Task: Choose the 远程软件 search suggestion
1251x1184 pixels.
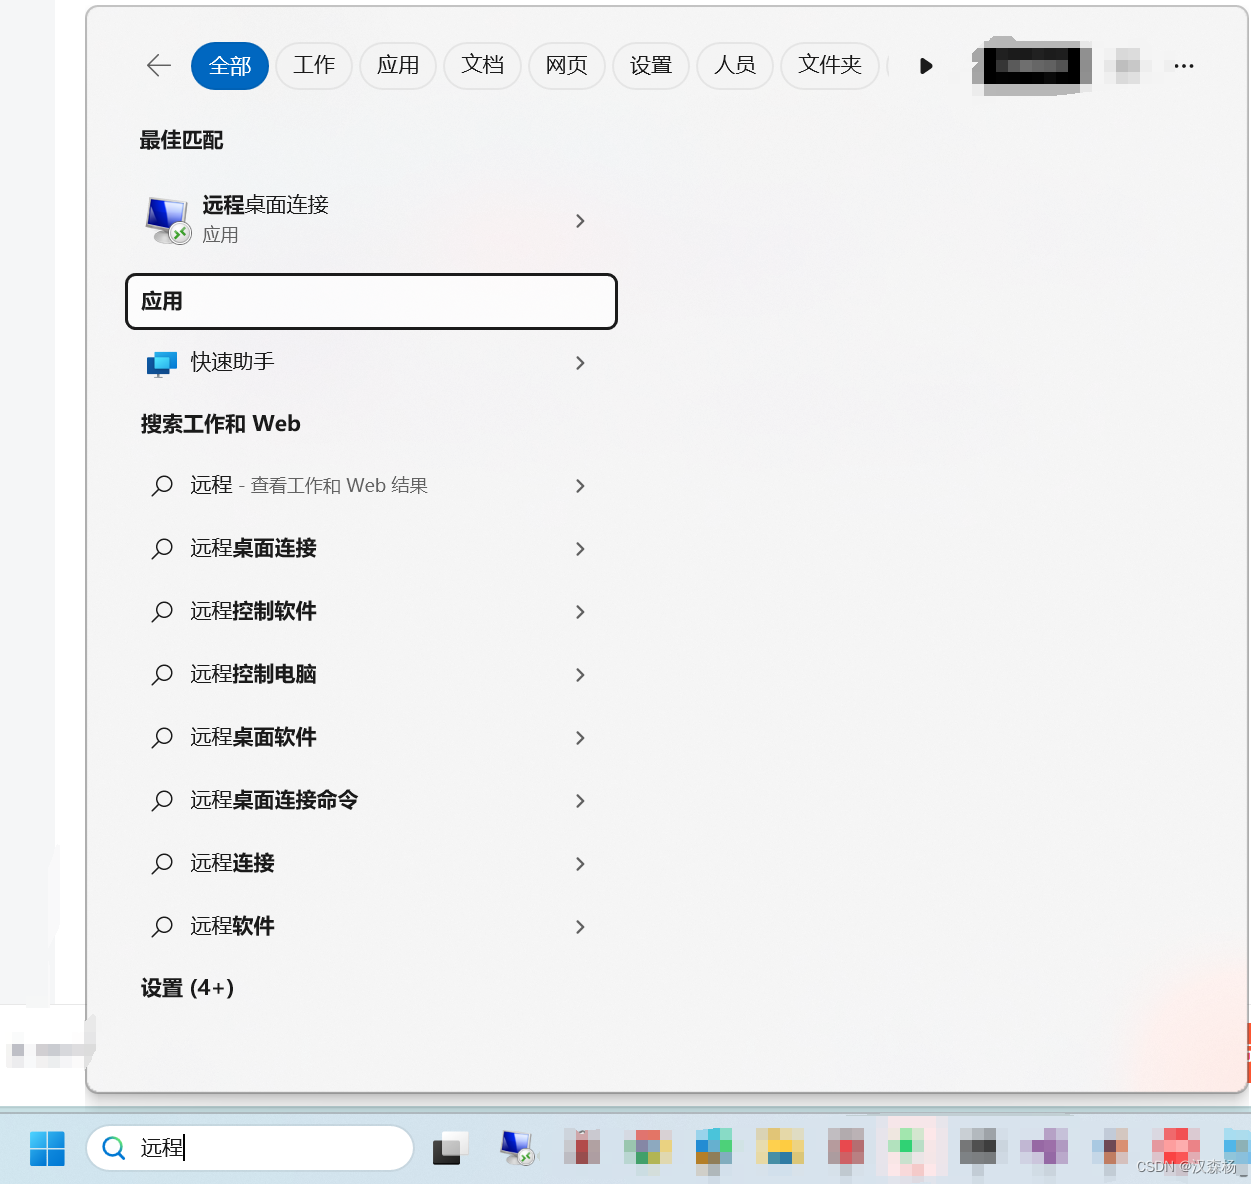Action: 371,927
